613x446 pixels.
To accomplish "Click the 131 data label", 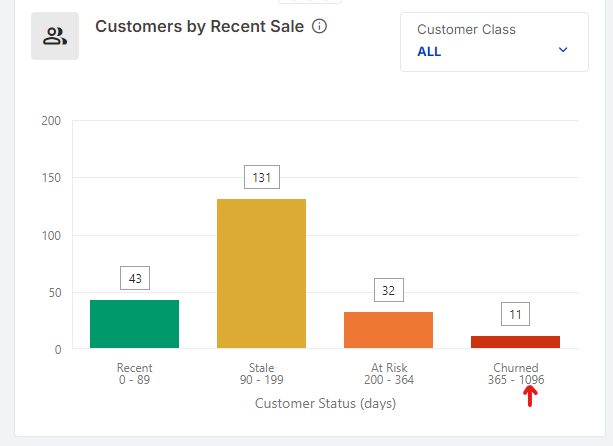I will pyautogui.click(x=261, y=177).
